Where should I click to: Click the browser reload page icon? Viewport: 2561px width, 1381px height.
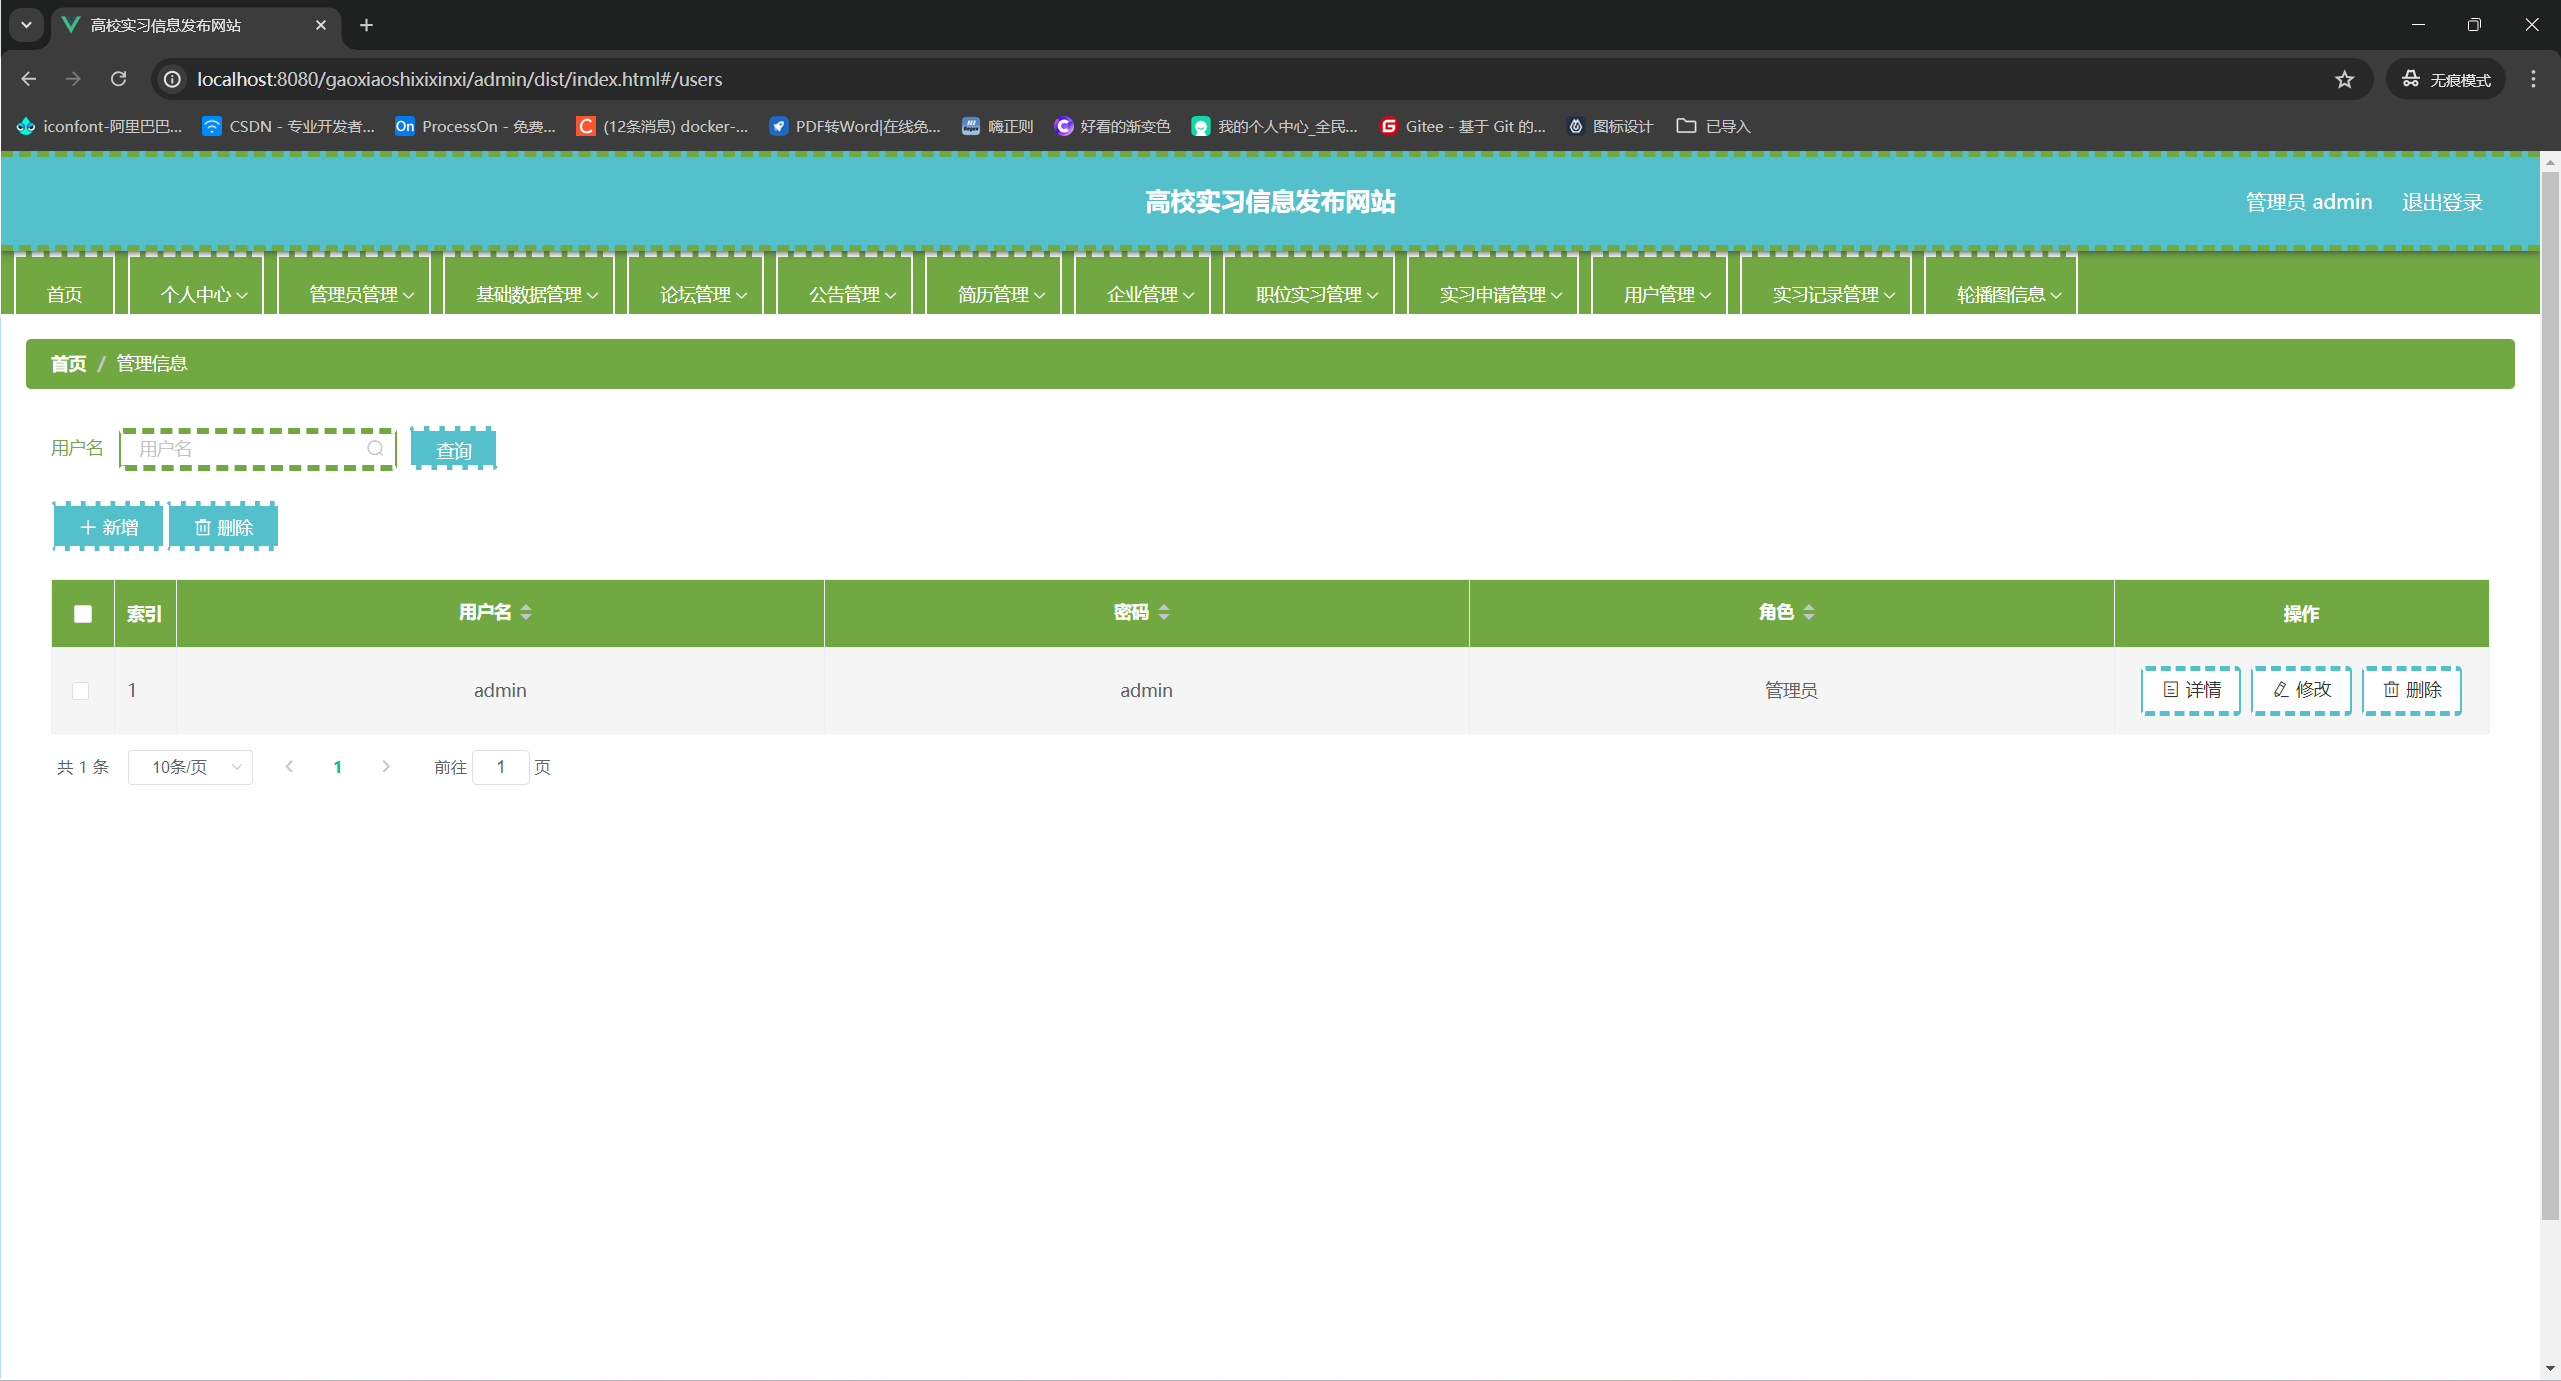(x=118, y=79)
